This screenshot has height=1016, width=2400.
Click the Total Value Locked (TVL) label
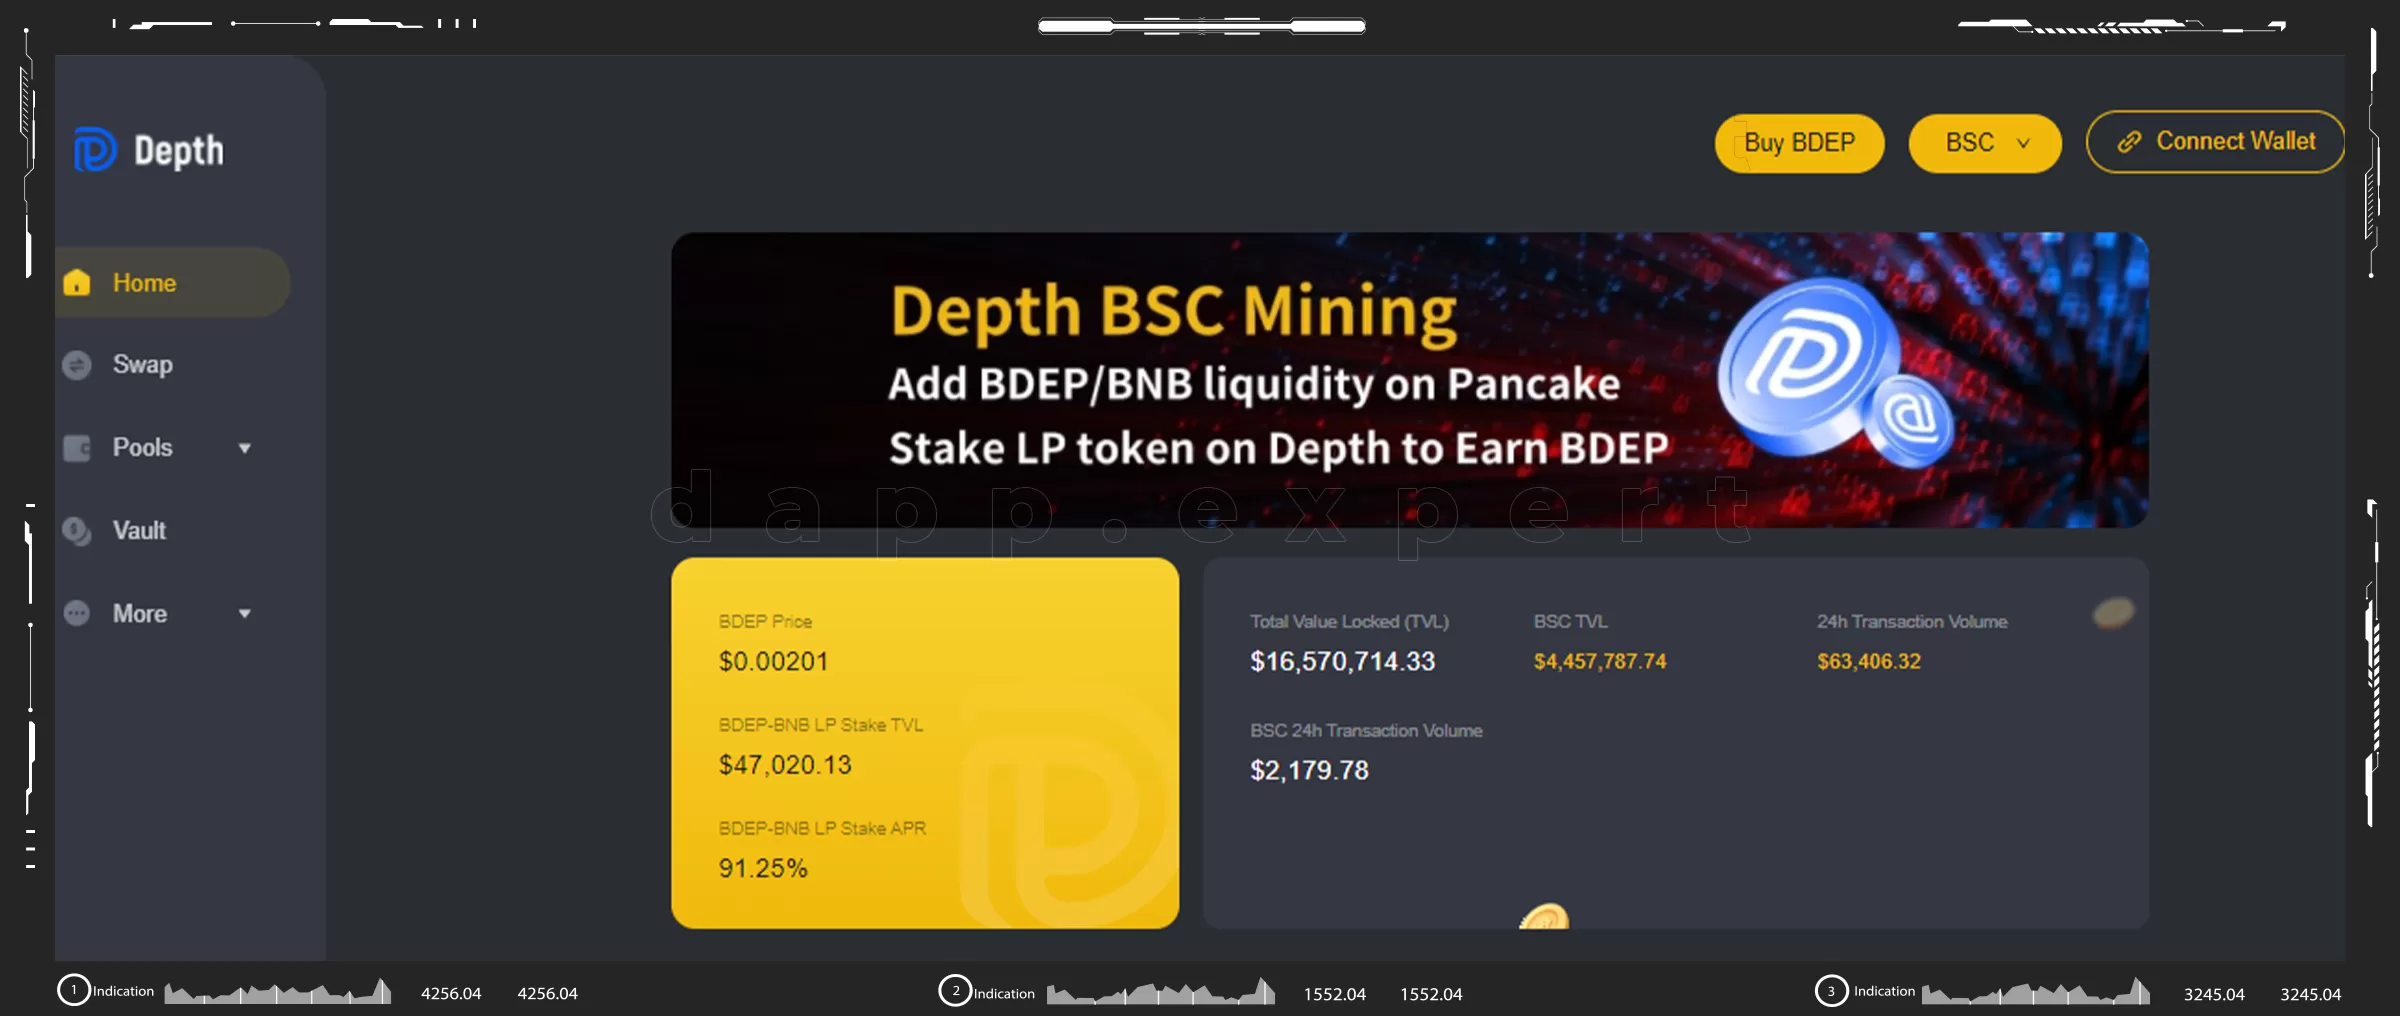(x=1349, y=621)
